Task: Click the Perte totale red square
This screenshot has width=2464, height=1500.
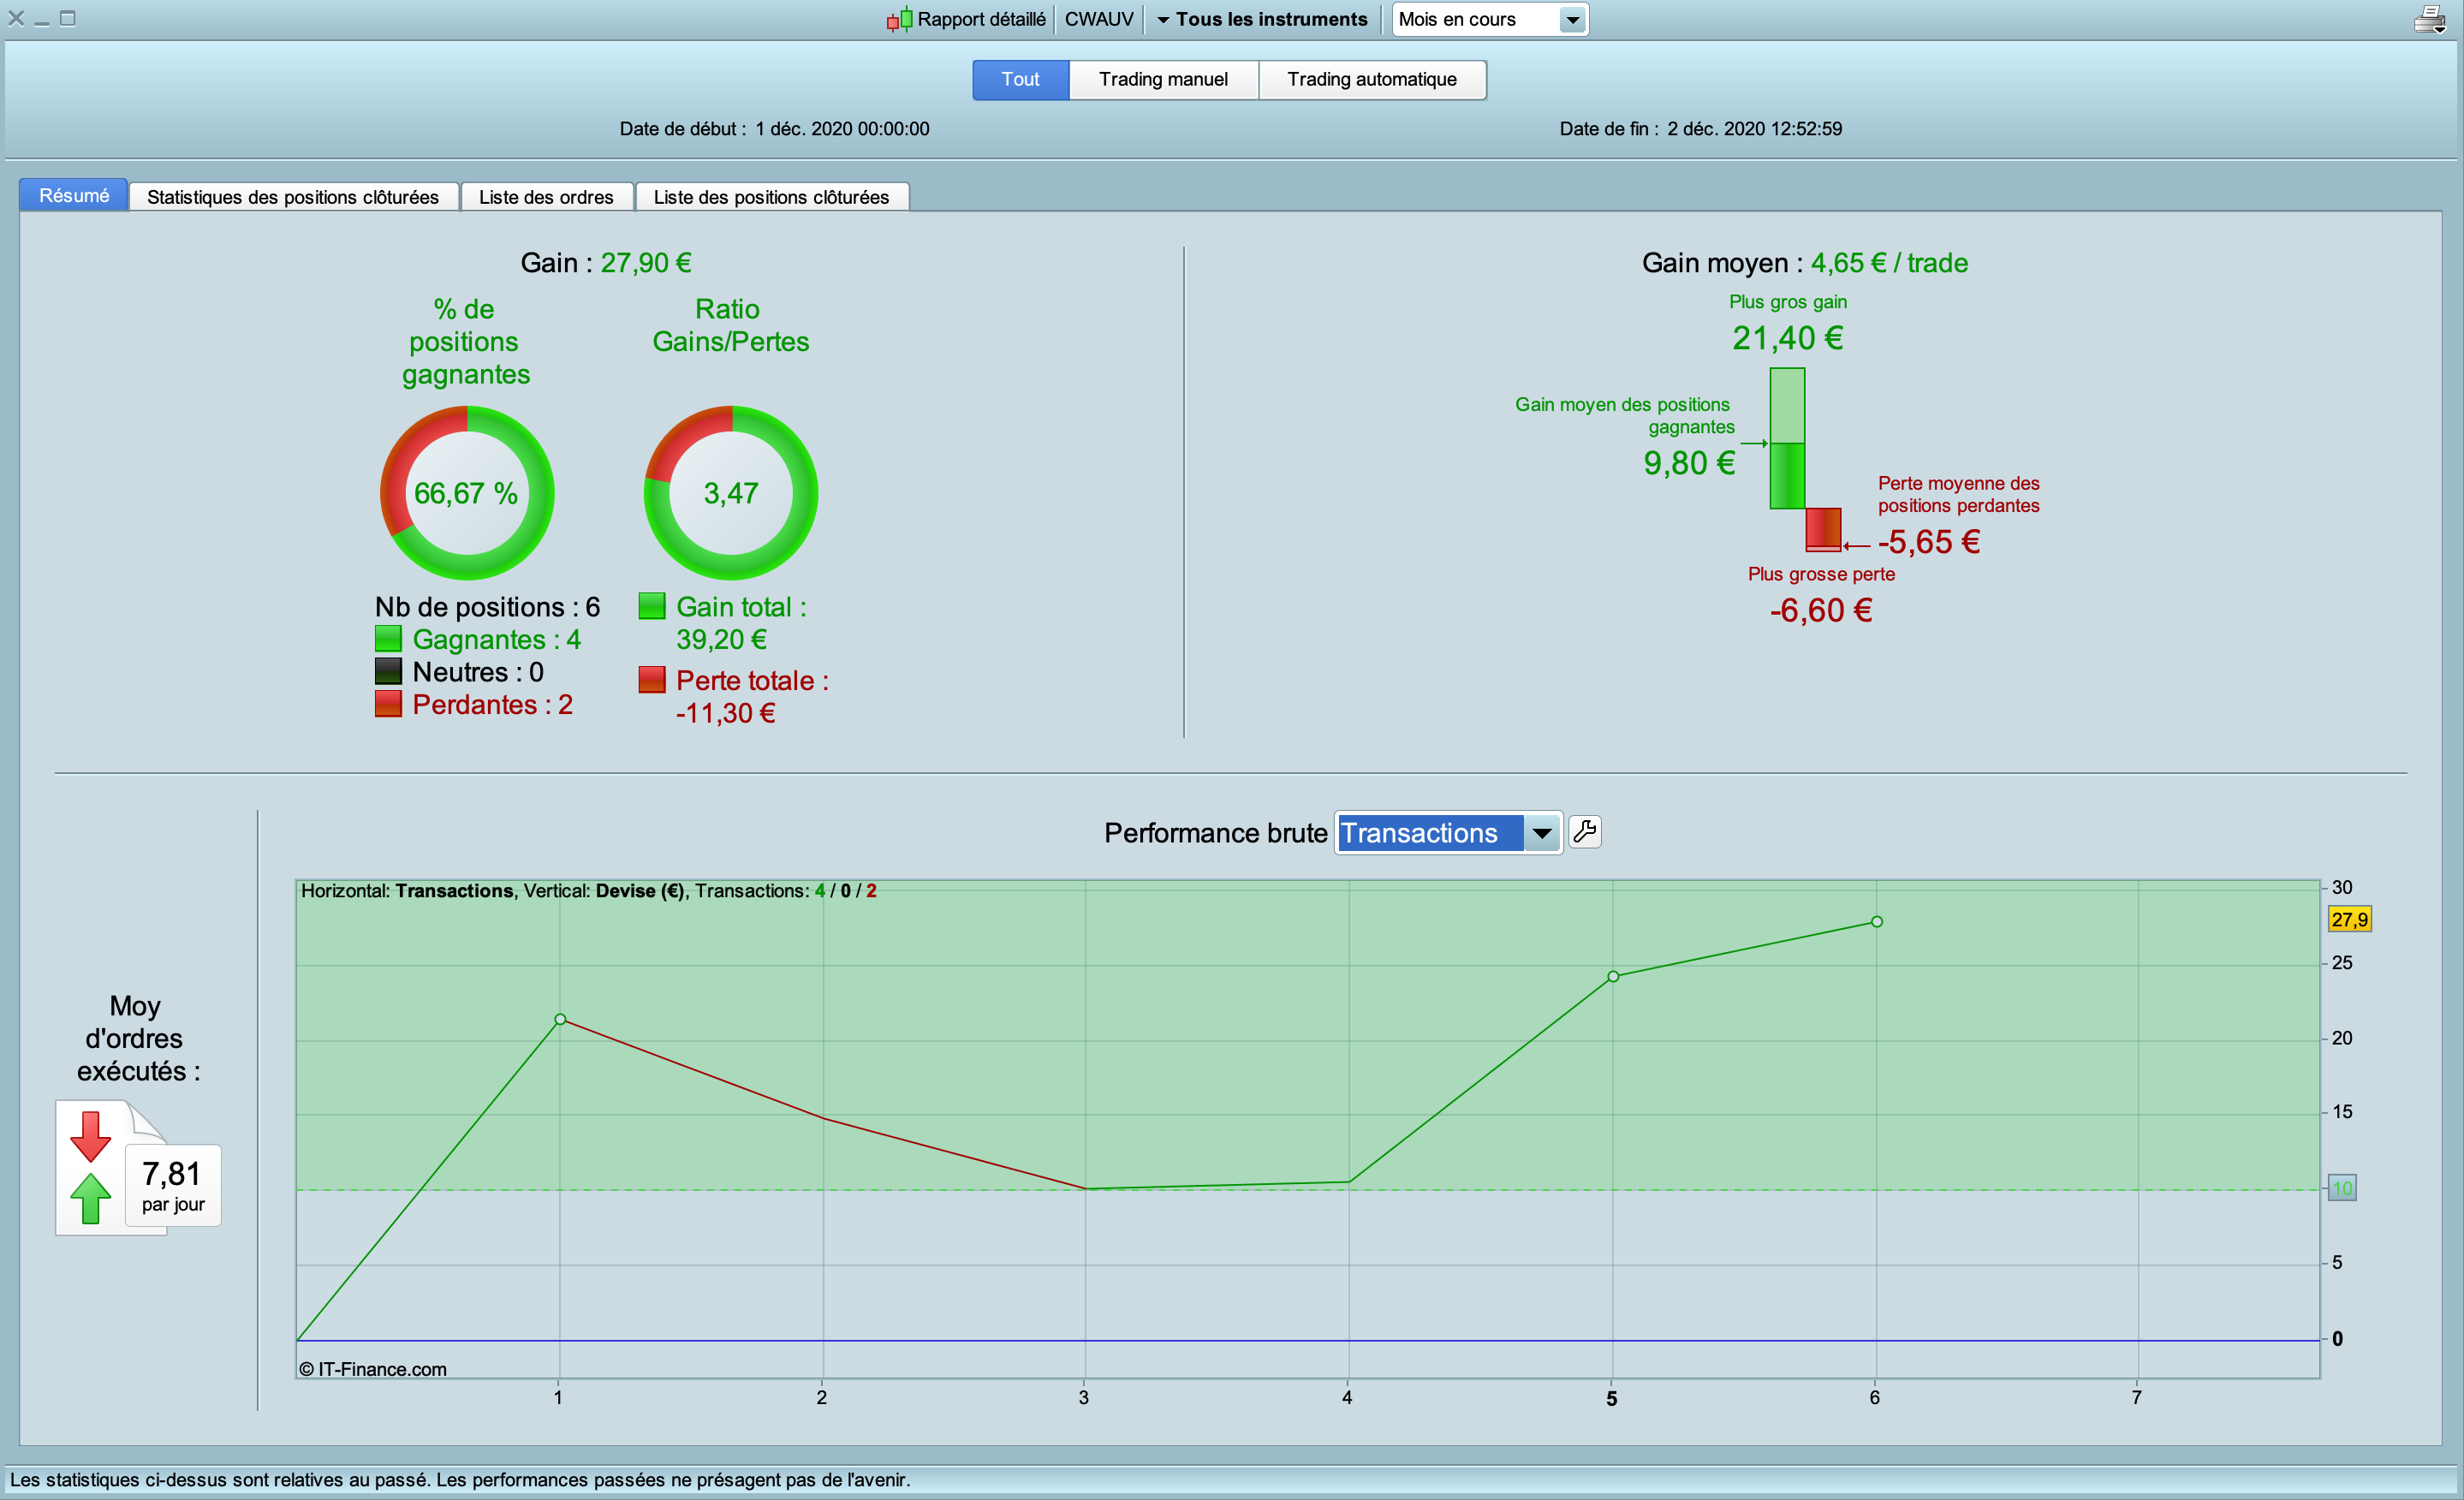Action: (652, 680)
